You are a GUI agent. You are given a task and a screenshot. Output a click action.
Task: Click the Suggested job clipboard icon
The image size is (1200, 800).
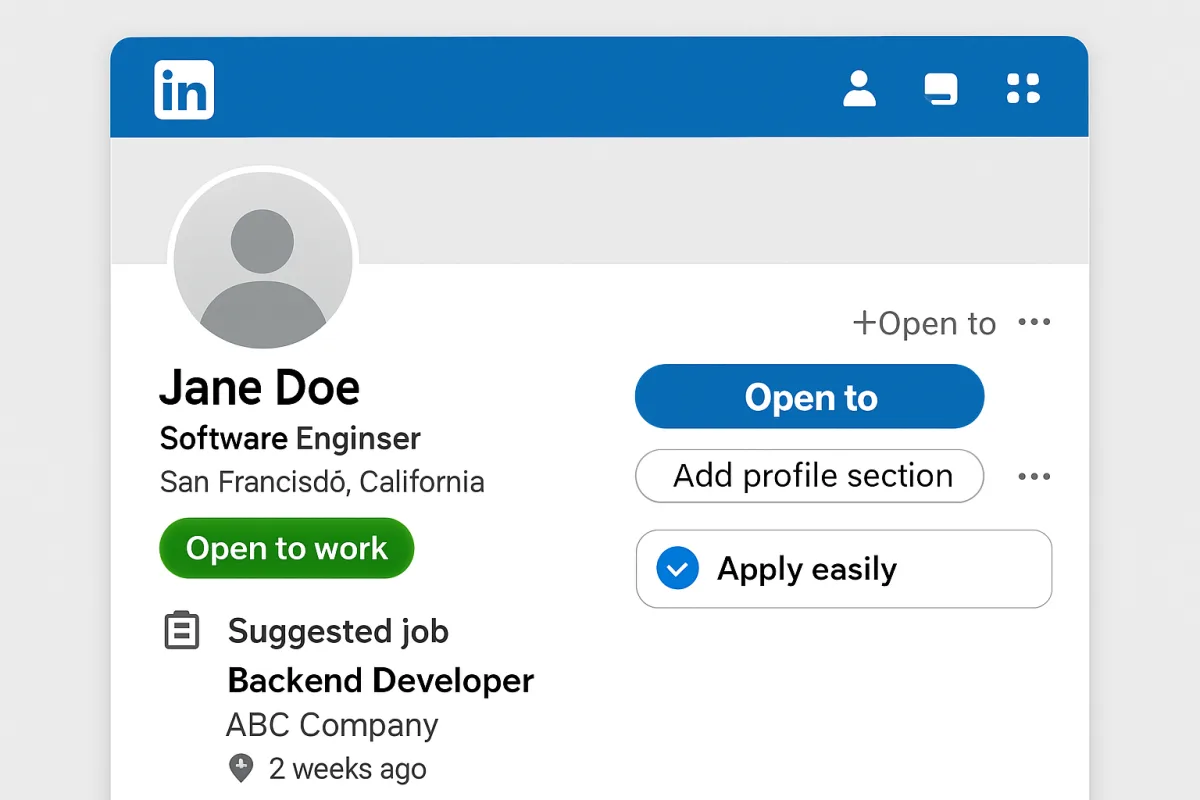click(181, 631)
